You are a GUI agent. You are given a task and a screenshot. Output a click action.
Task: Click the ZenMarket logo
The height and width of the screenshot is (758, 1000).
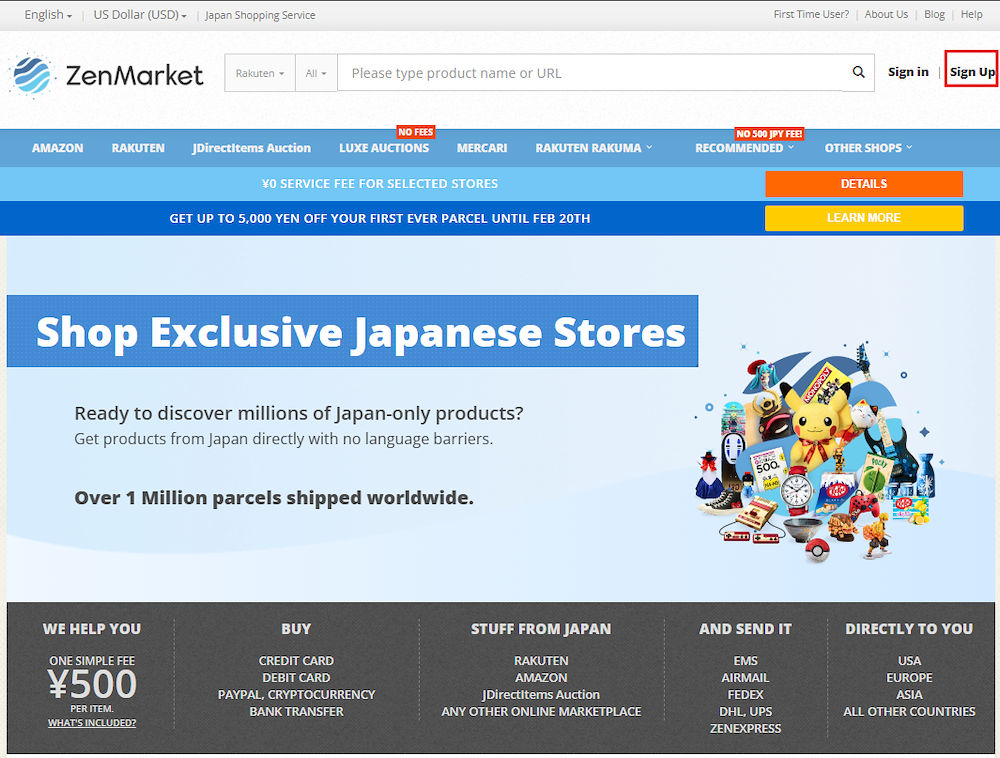click(107, 75)
